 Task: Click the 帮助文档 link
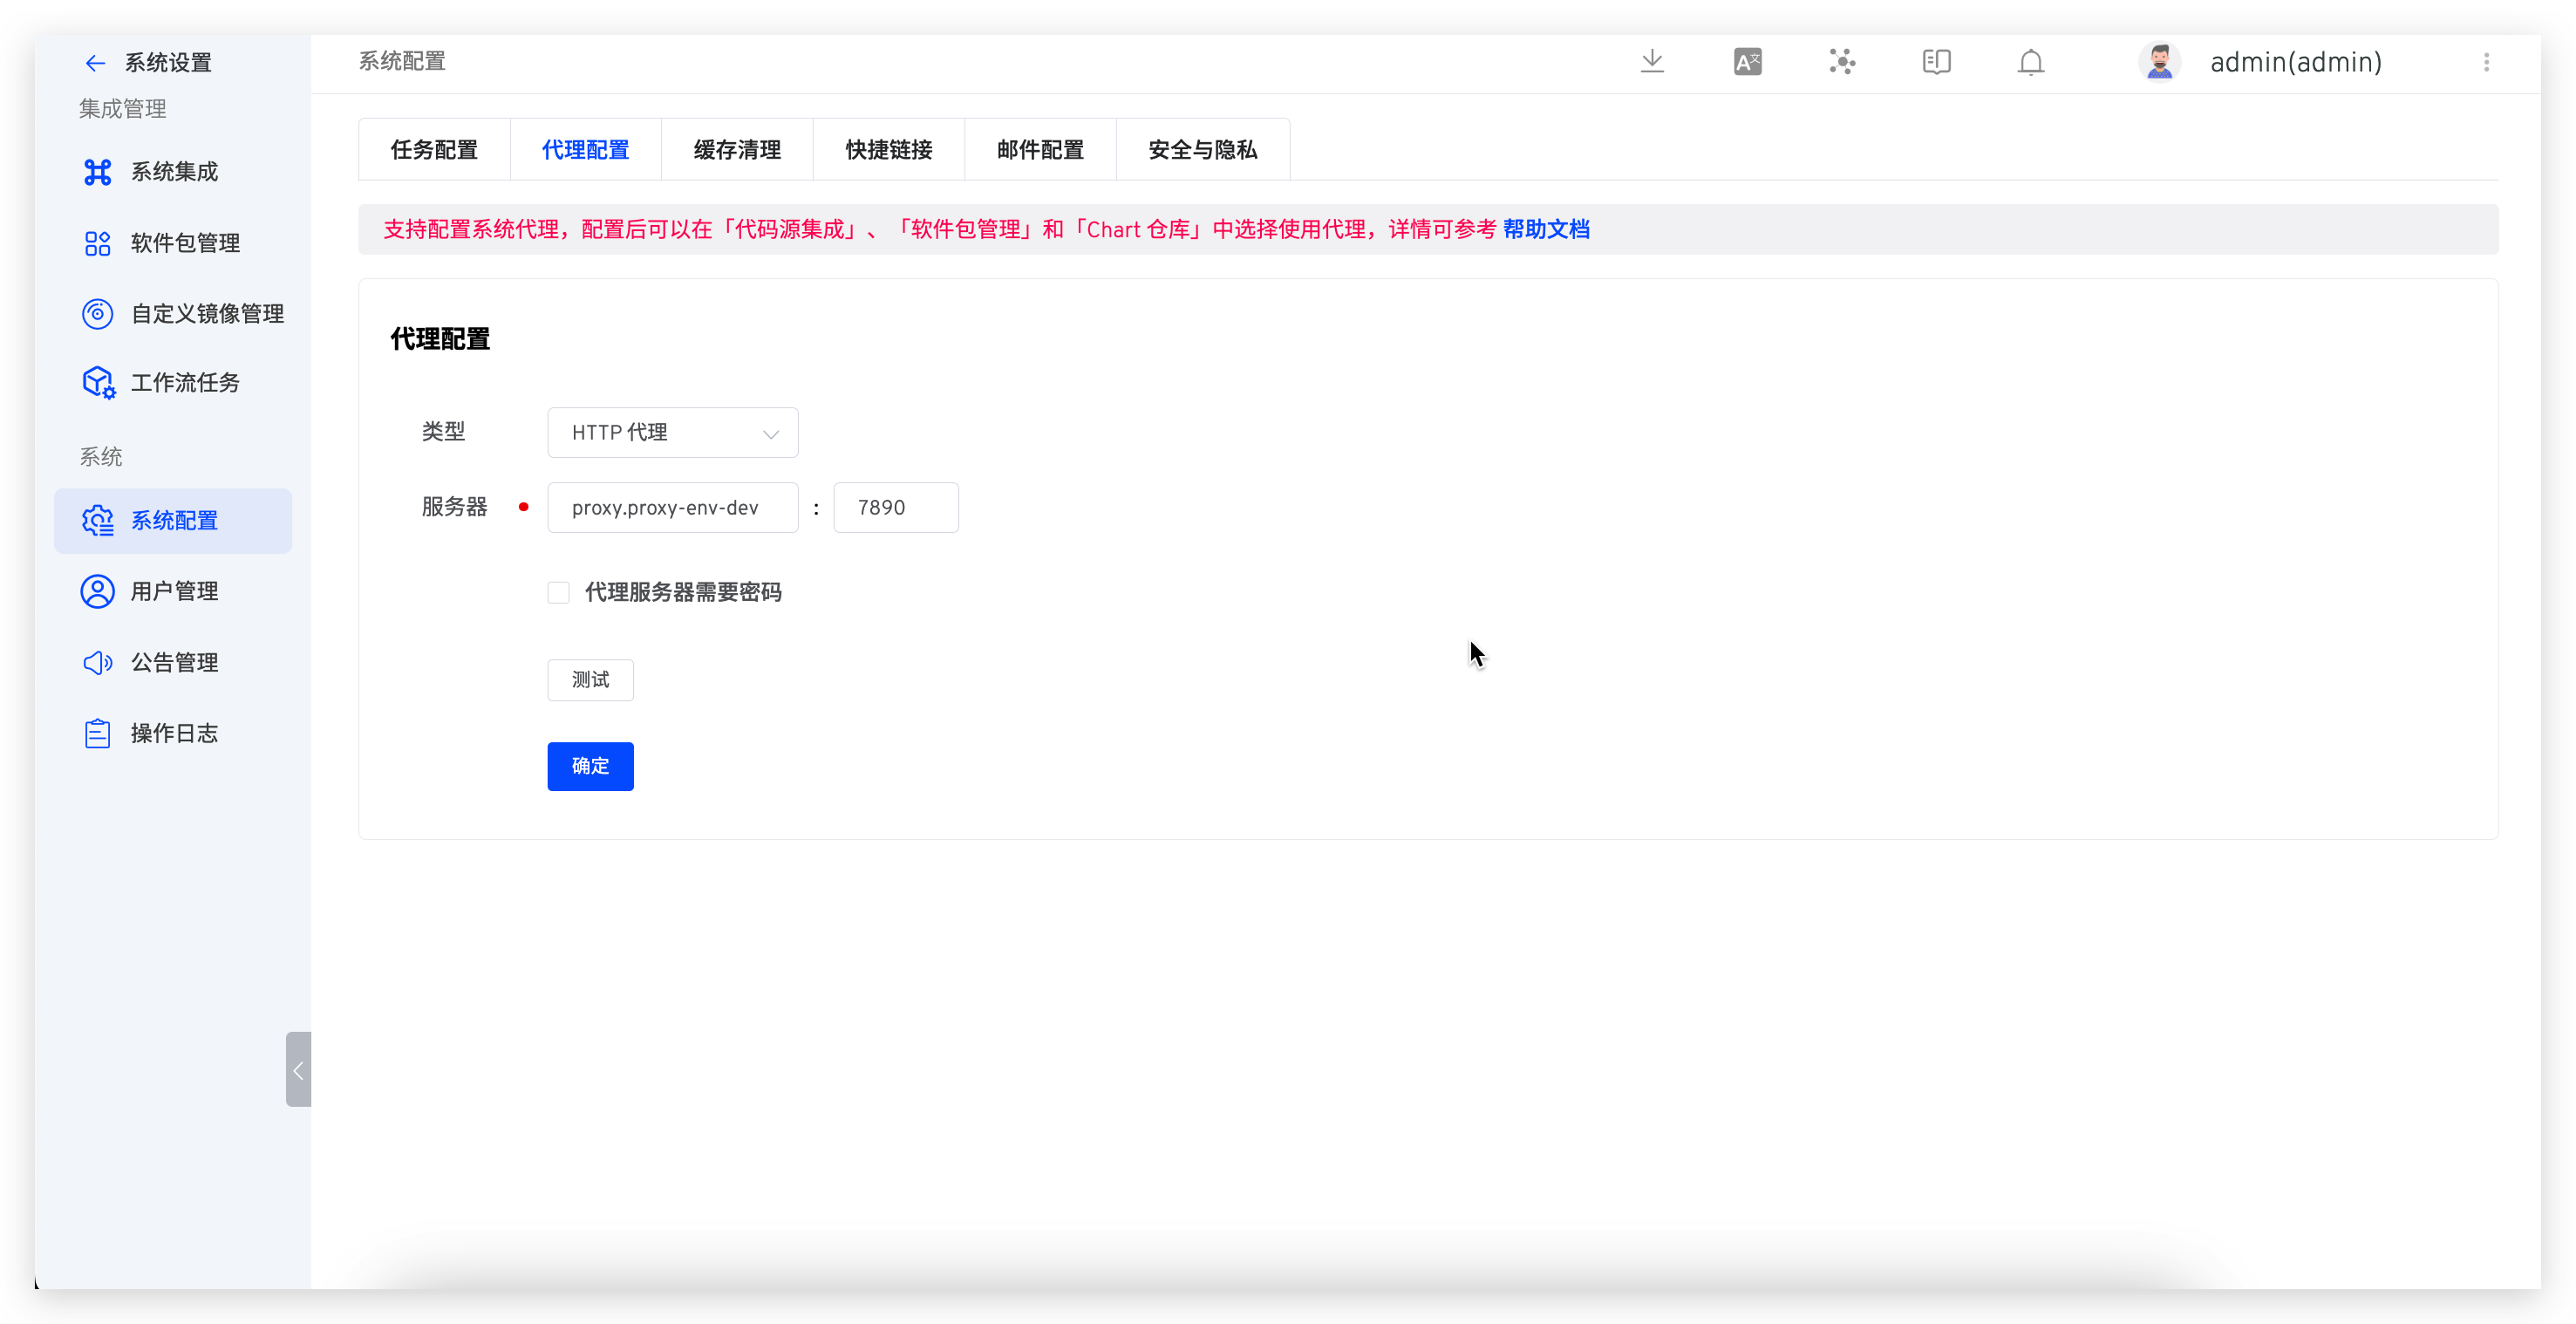coord(1547,229)
